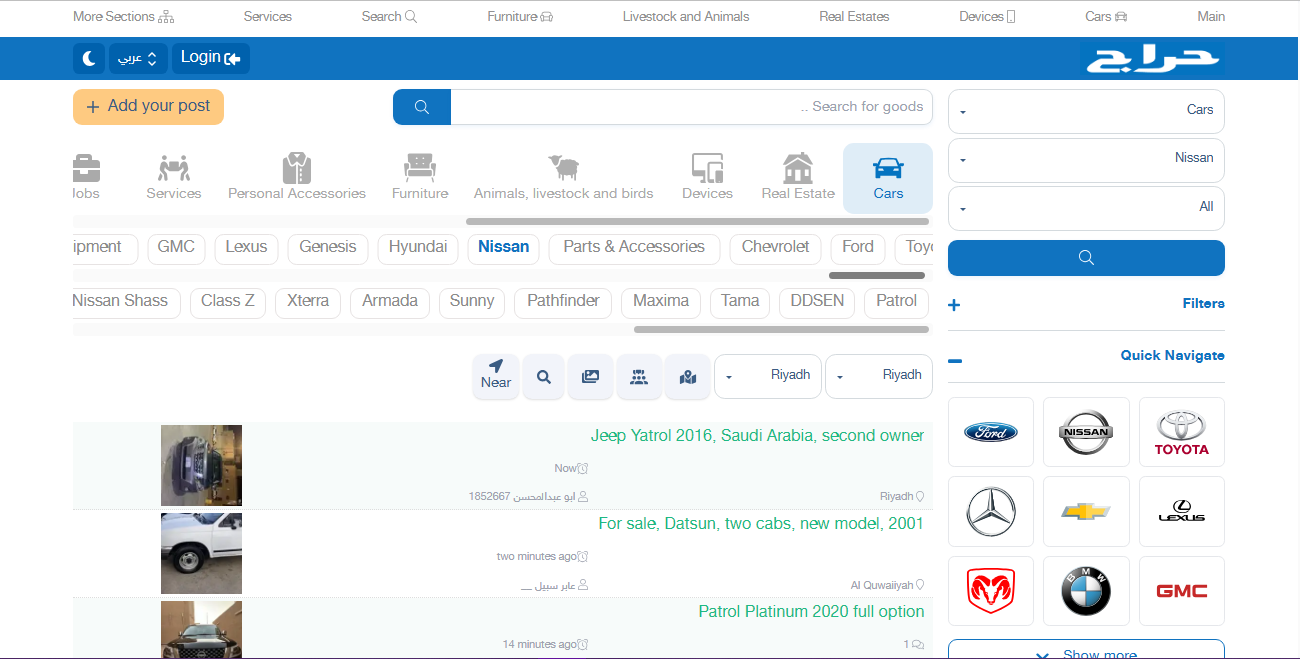Click the magnifier filter icon in toolbar
The image size is (1300, 659).
[544, 377]
